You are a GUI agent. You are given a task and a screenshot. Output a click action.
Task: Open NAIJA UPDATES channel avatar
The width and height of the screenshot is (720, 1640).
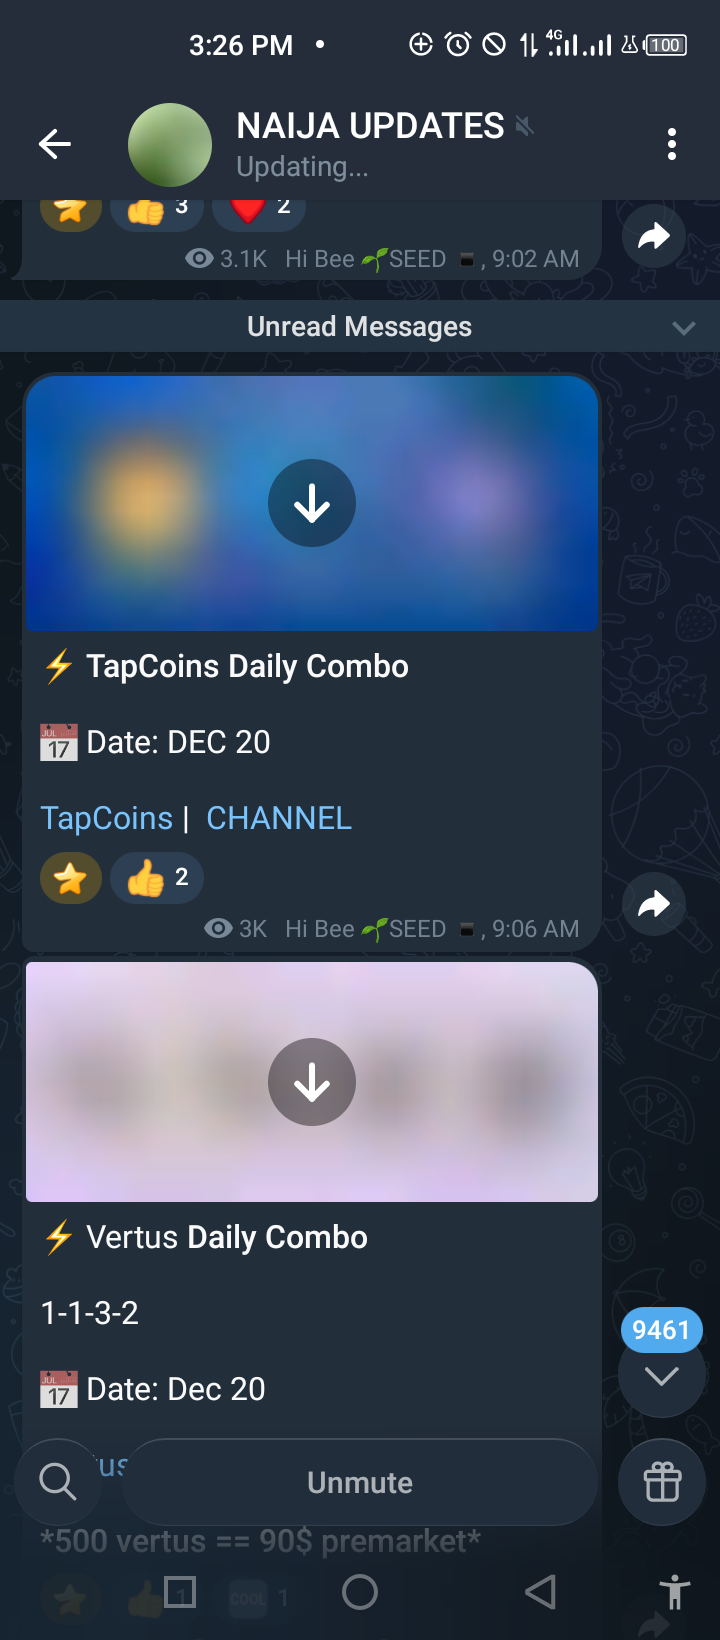click(x=170, y=145)
